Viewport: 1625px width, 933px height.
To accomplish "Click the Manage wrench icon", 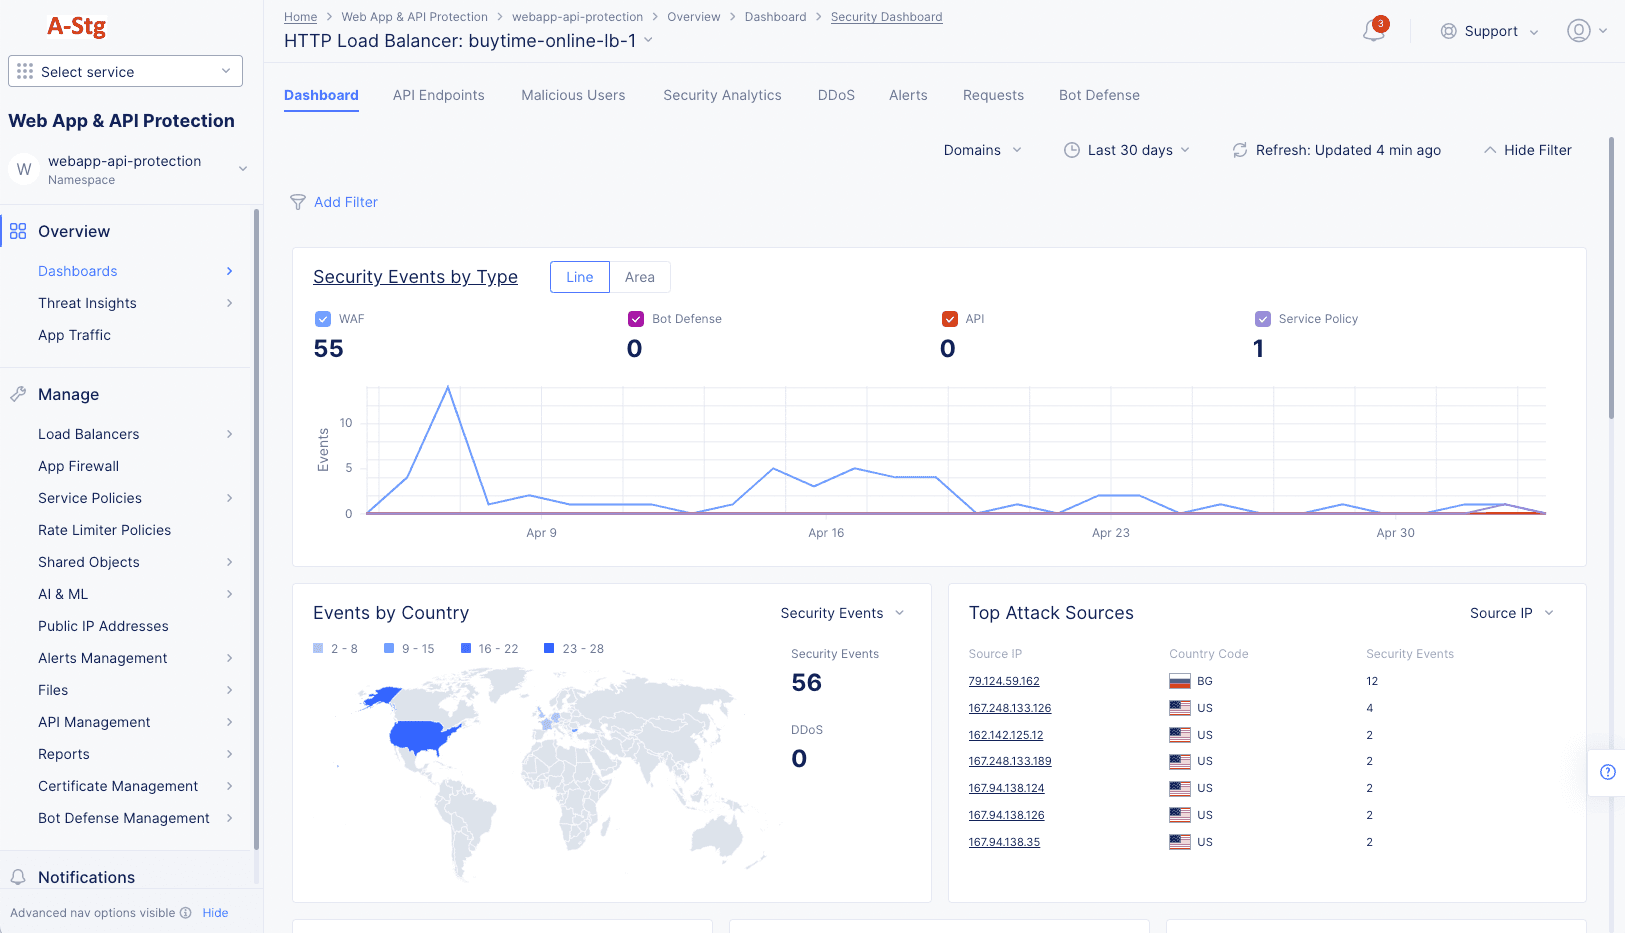I will click(x=18, y=395).
